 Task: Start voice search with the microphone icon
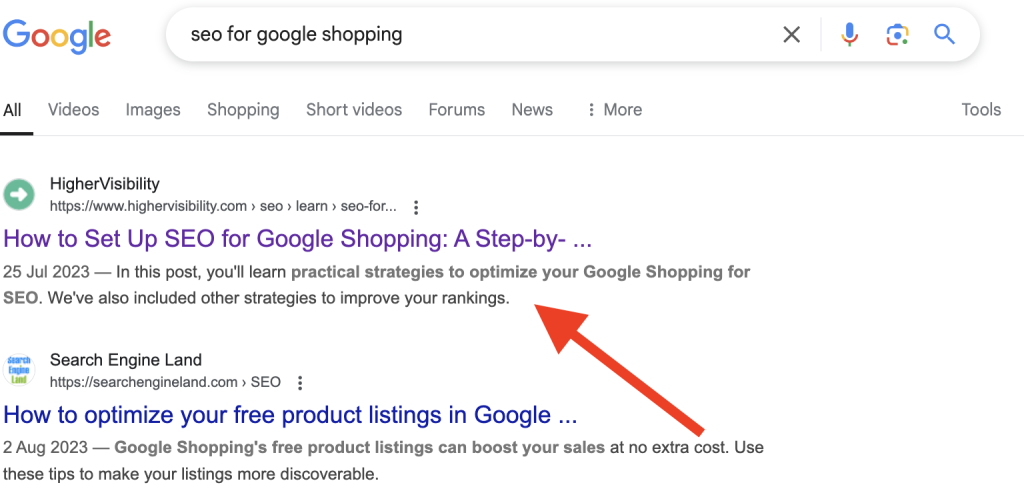[x=849, y=35]
